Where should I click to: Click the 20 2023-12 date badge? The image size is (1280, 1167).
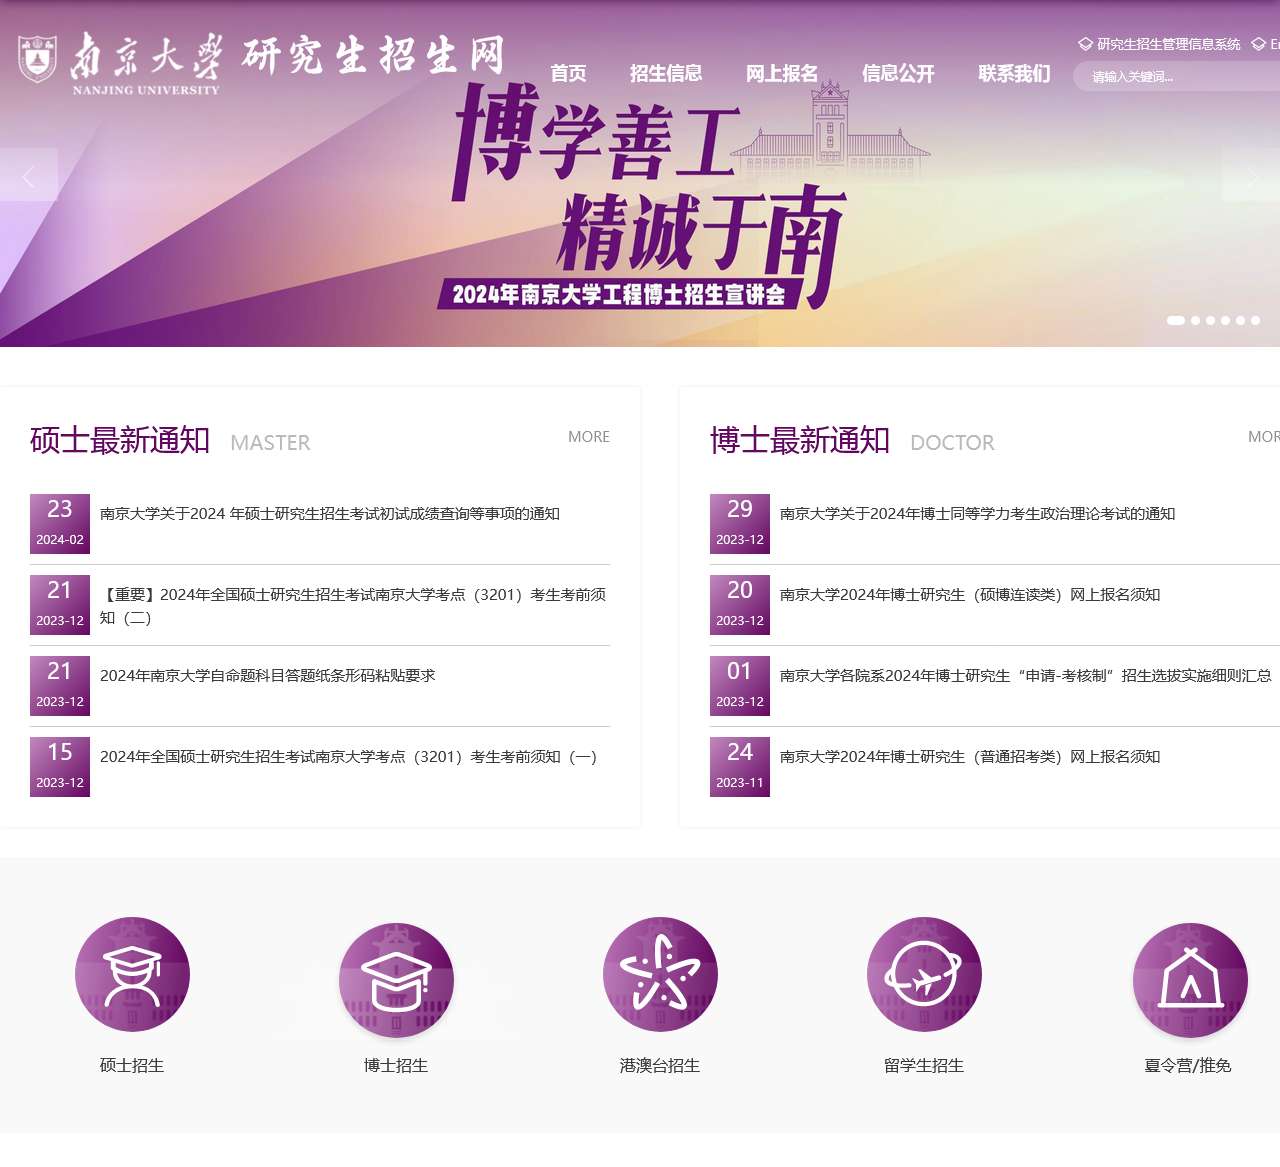click(x=740, y=605)
